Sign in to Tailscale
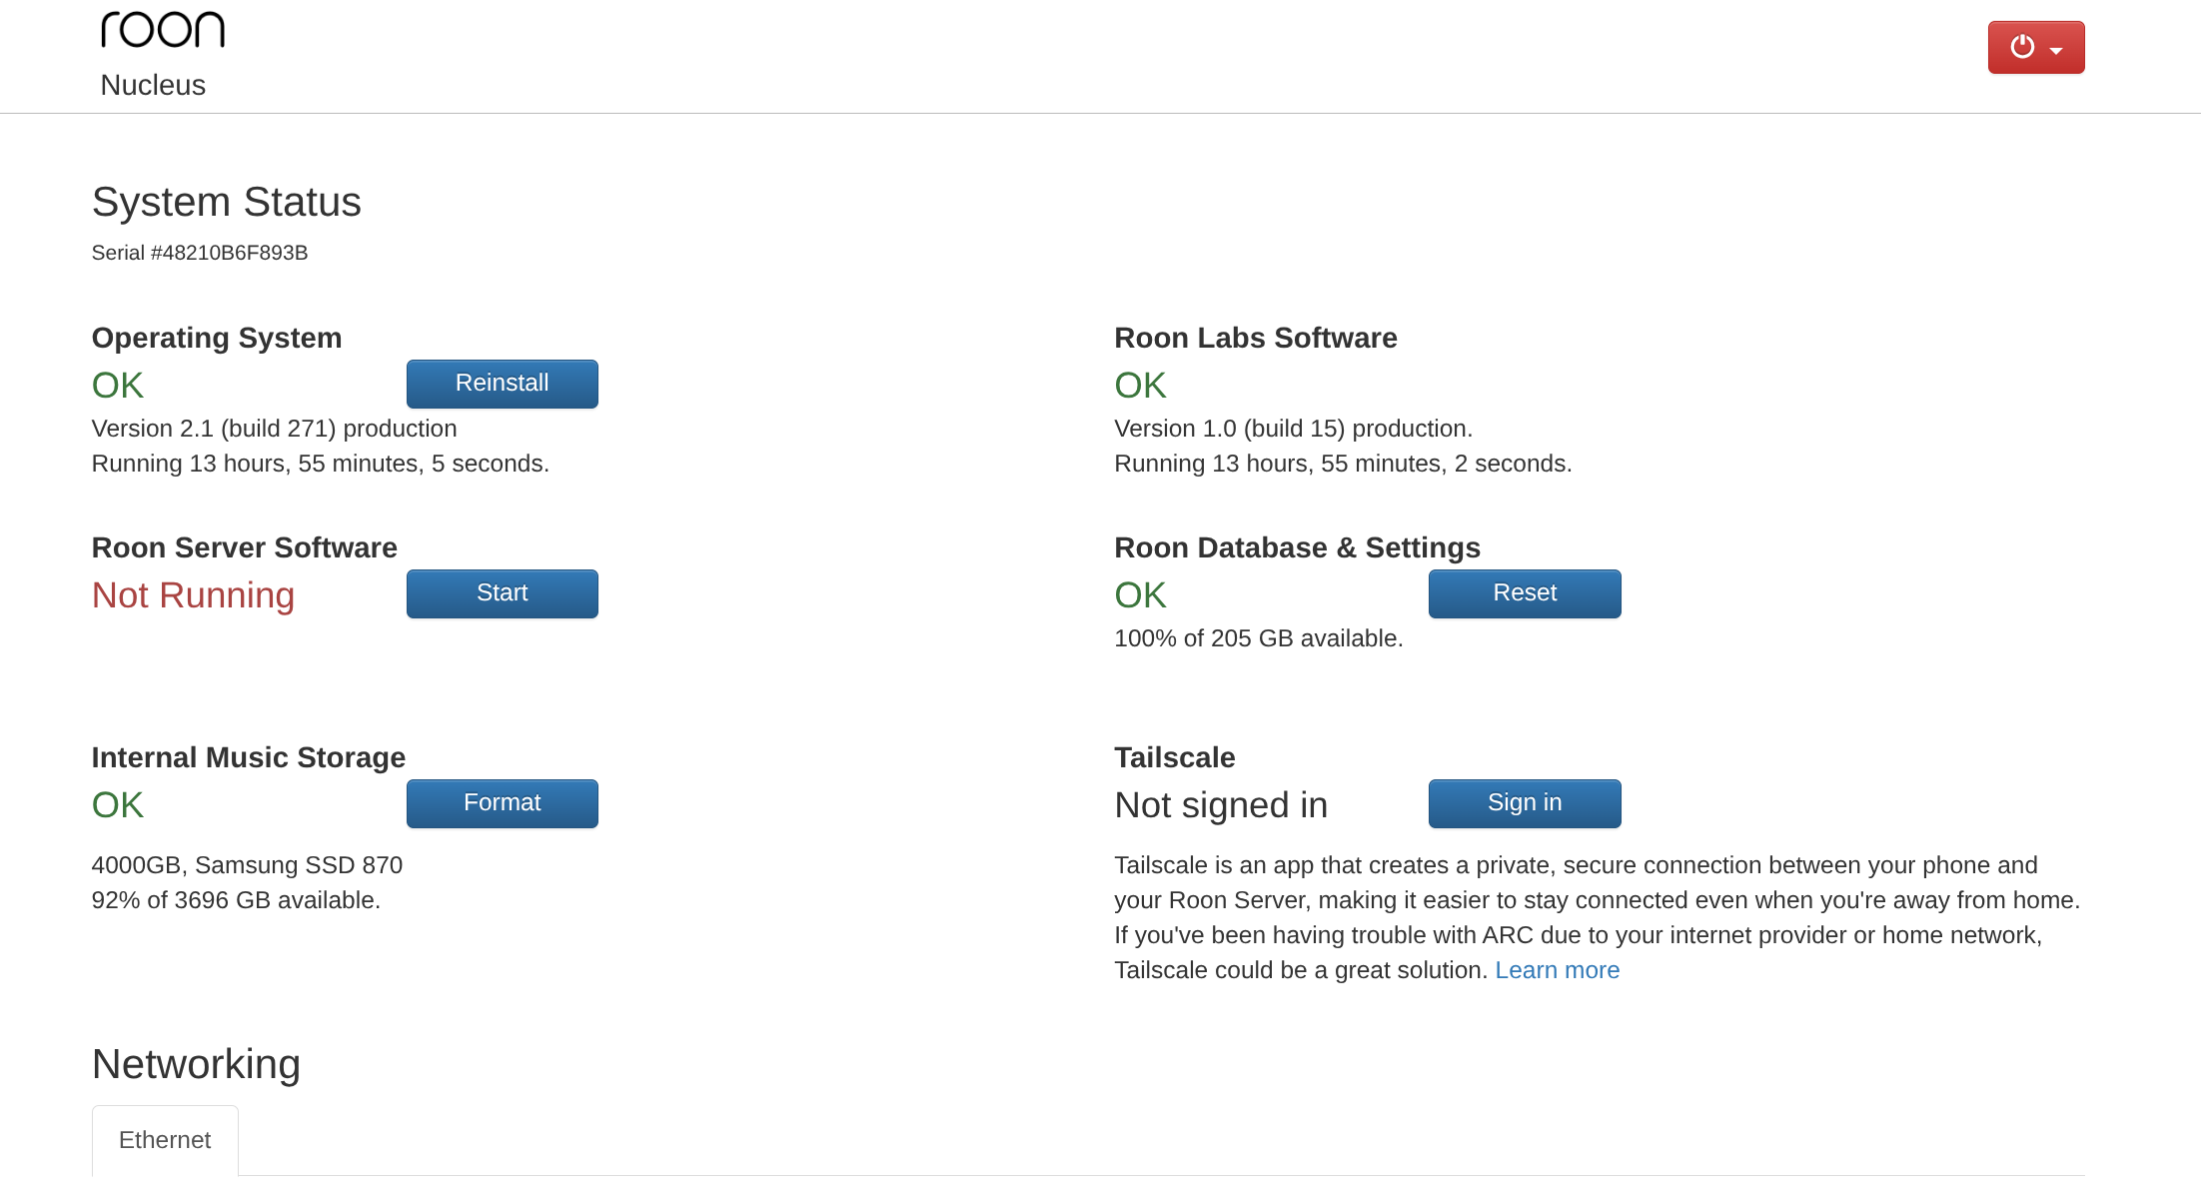This screenshot has width=2201, height=1192. (x=1524, y=804)
